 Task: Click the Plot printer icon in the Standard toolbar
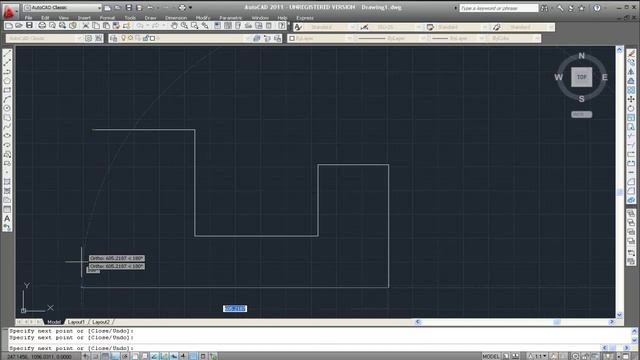click(x=42, y=26)
